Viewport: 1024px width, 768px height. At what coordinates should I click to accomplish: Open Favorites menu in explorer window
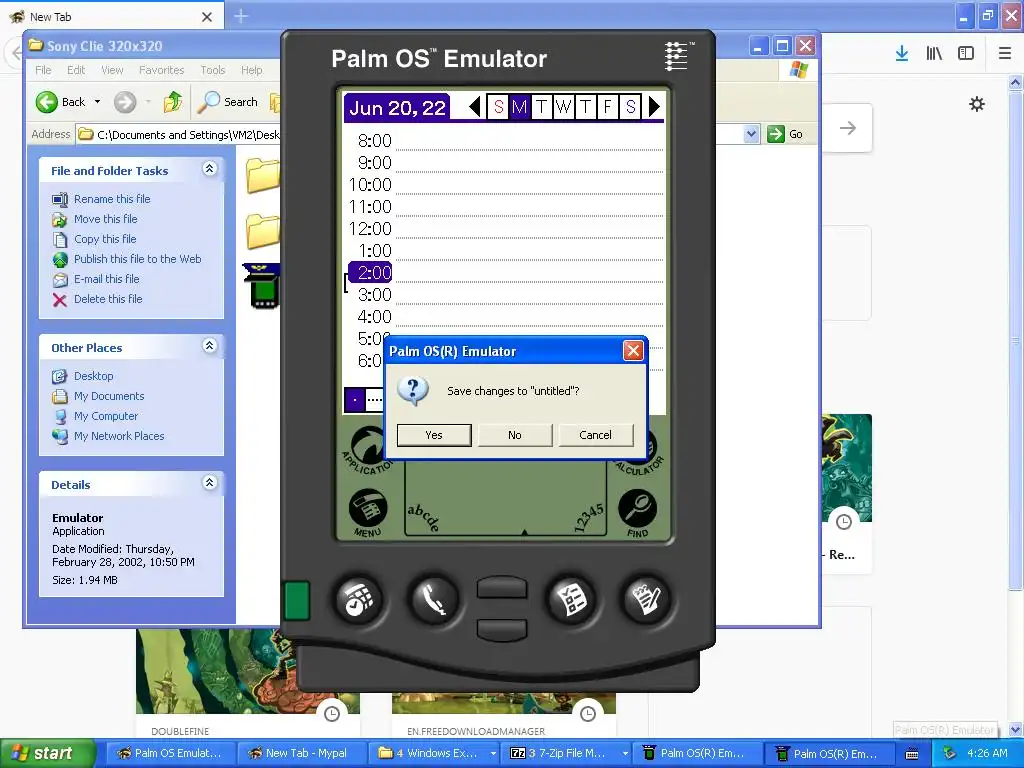161,70
